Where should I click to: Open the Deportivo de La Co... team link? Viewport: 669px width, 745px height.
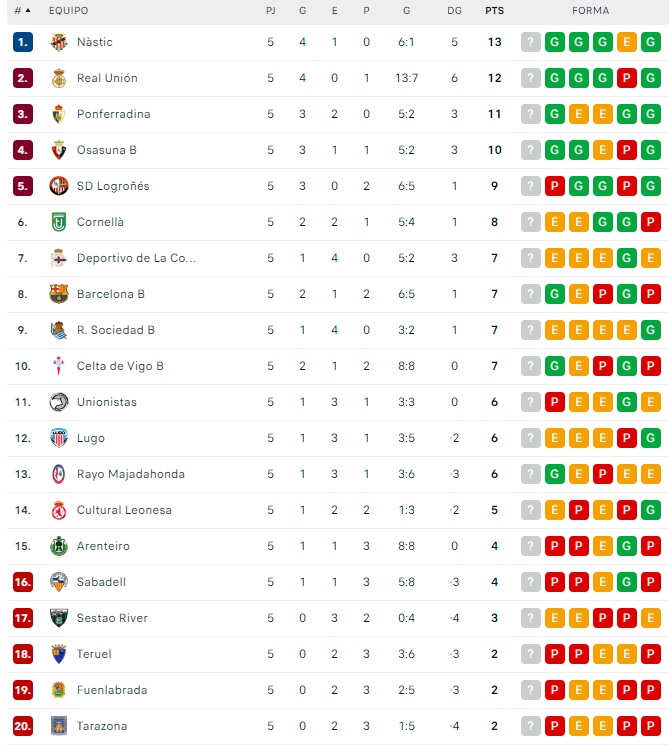pos(136,258)
